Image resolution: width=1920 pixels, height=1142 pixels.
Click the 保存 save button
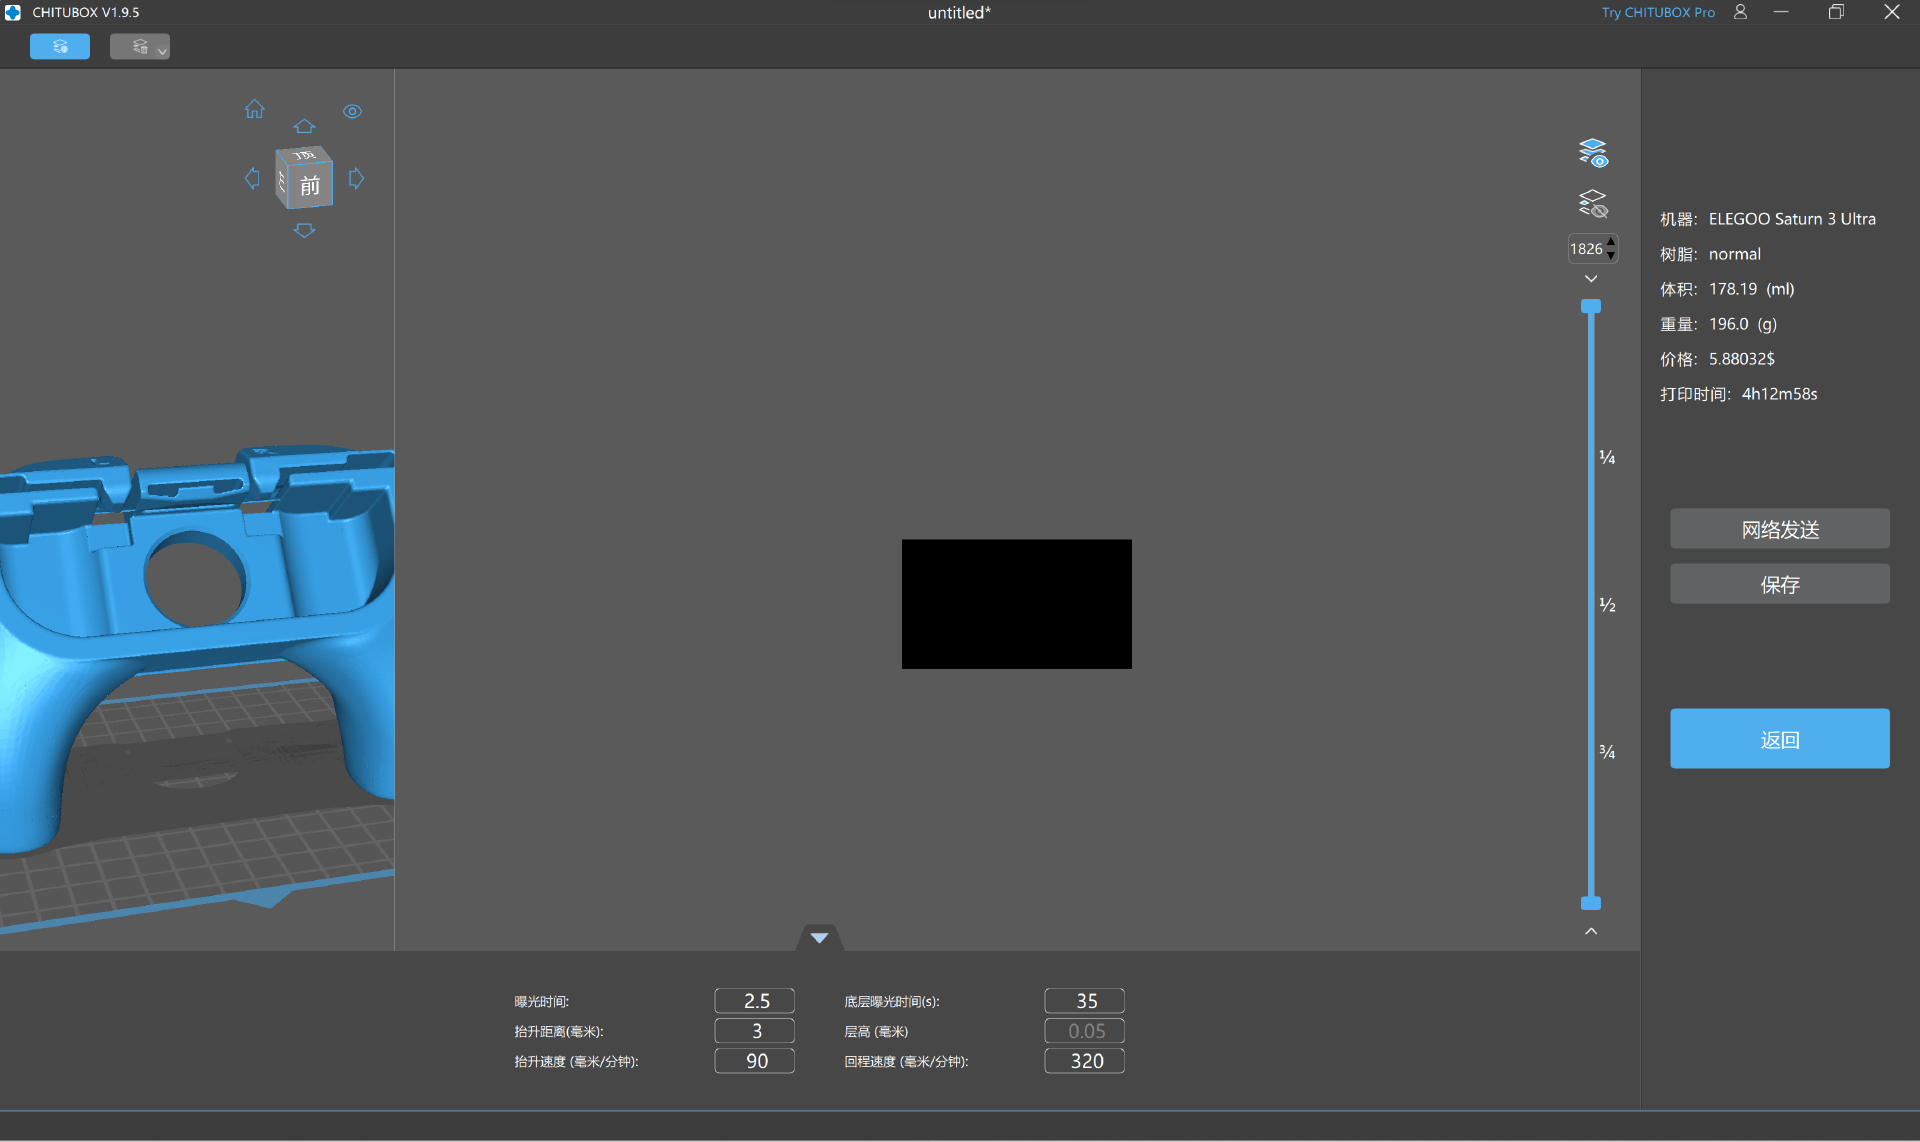1779,584
